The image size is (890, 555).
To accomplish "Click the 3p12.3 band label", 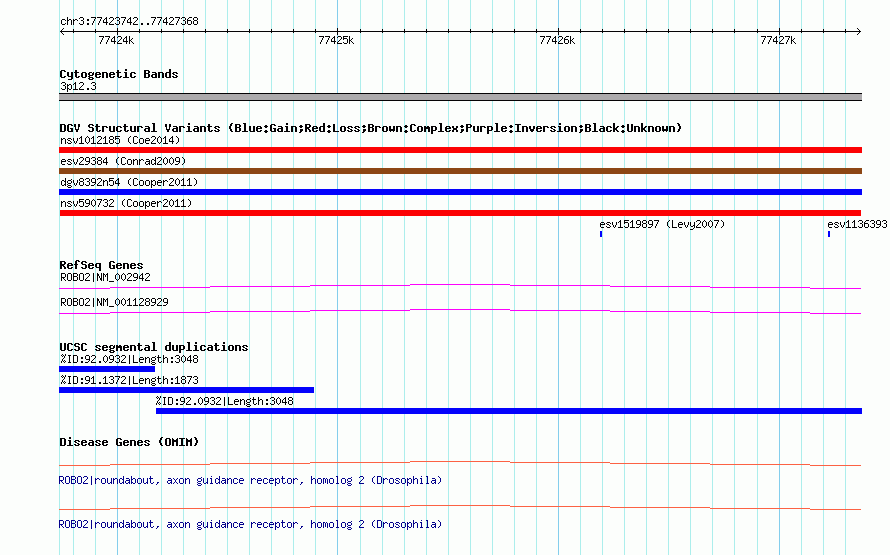I will point(78,86).
